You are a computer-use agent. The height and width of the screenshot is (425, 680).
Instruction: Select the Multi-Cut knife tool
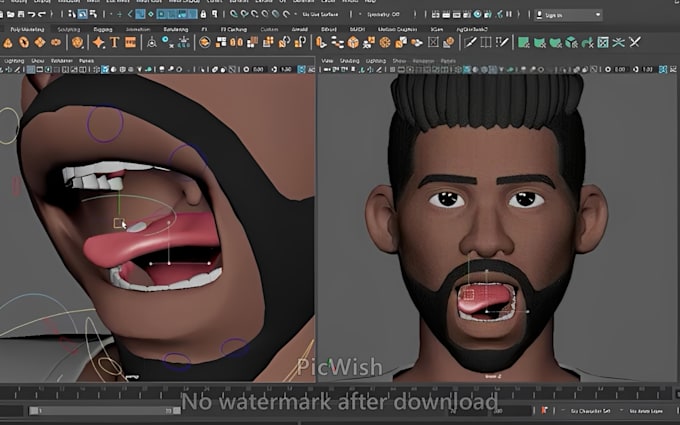[471, 42]
